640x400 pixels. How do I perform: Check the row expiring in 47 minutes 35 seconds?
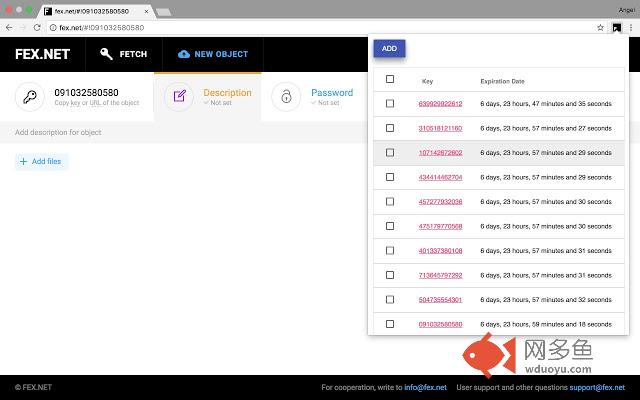pos(390,103)
